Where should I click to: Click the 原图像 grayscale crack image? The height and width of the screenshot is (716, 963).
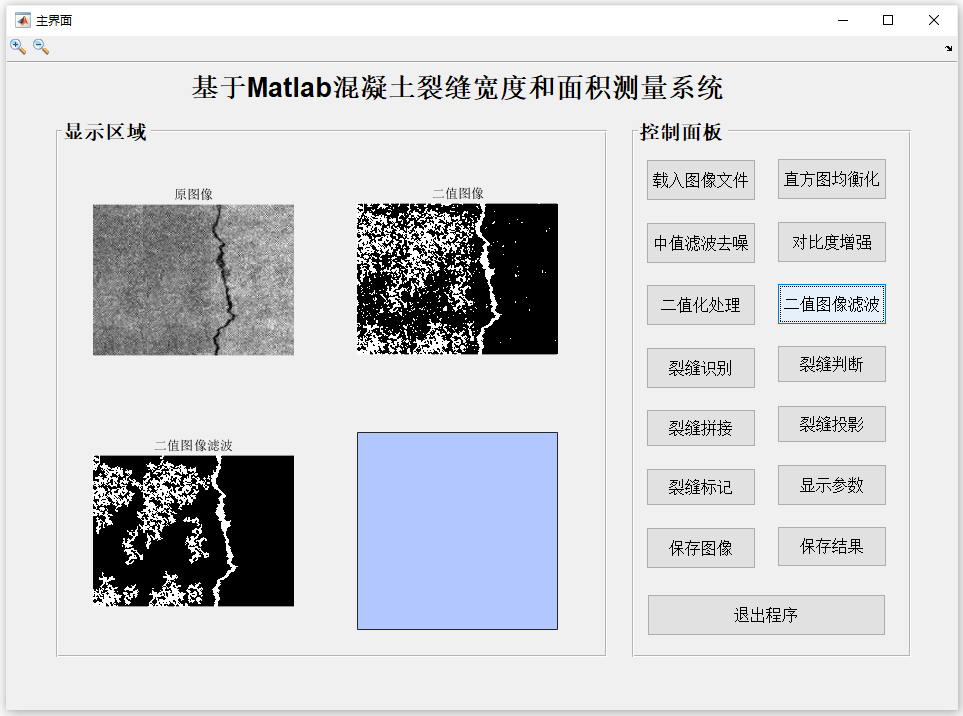193,279
